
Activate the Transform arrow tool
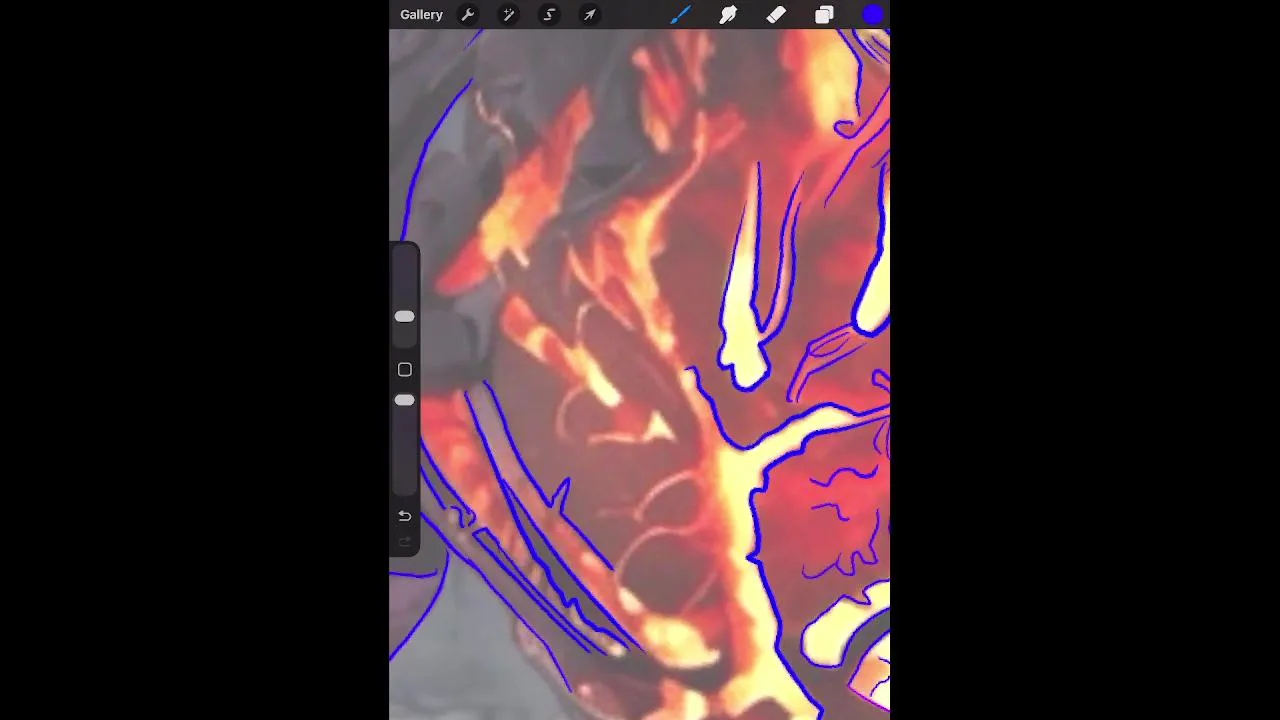click(x=590, y=15)
